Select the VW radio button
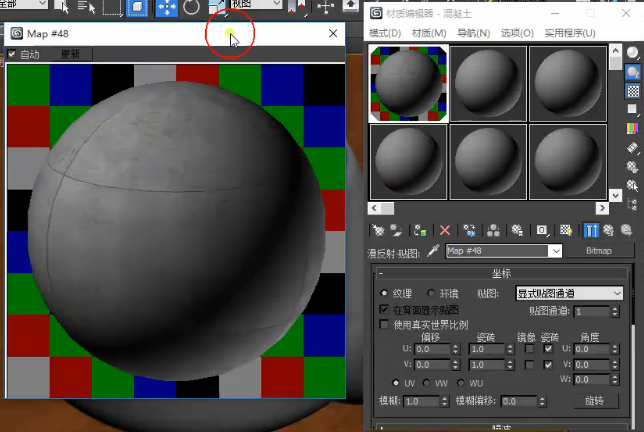The image size is (644, 432). 426,383
